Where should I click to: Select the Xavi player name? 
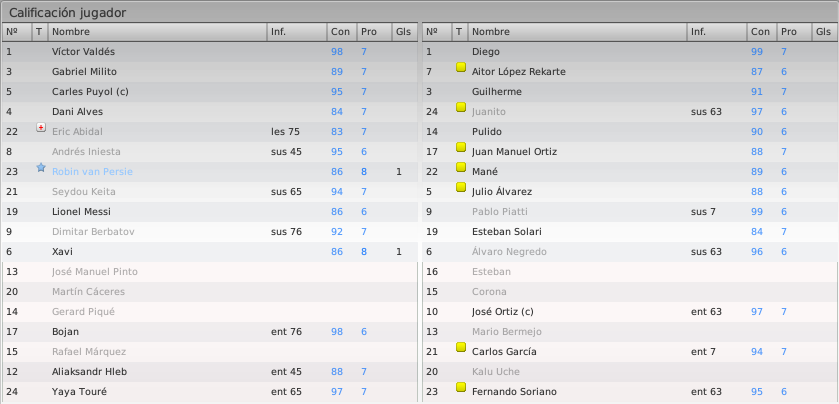pyautogui.click(x=62, y=252)
